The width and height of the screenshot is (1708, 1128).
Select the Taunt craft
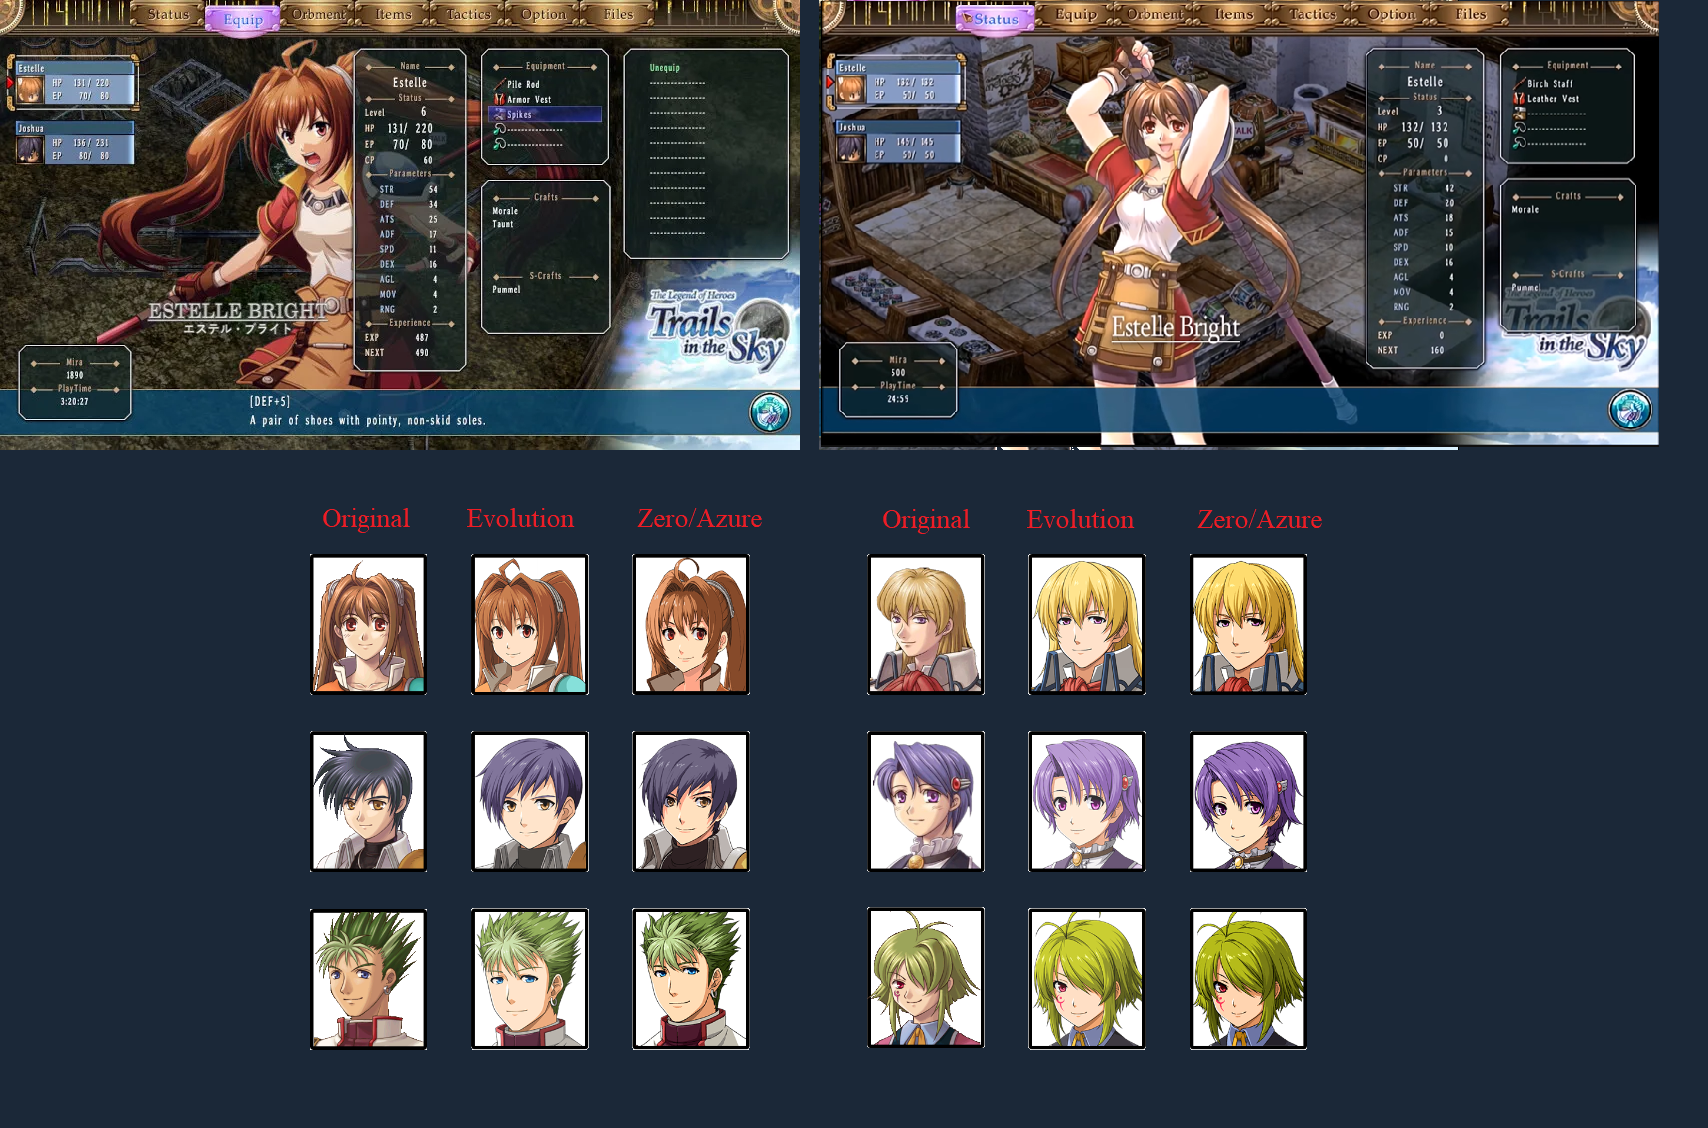502,224
